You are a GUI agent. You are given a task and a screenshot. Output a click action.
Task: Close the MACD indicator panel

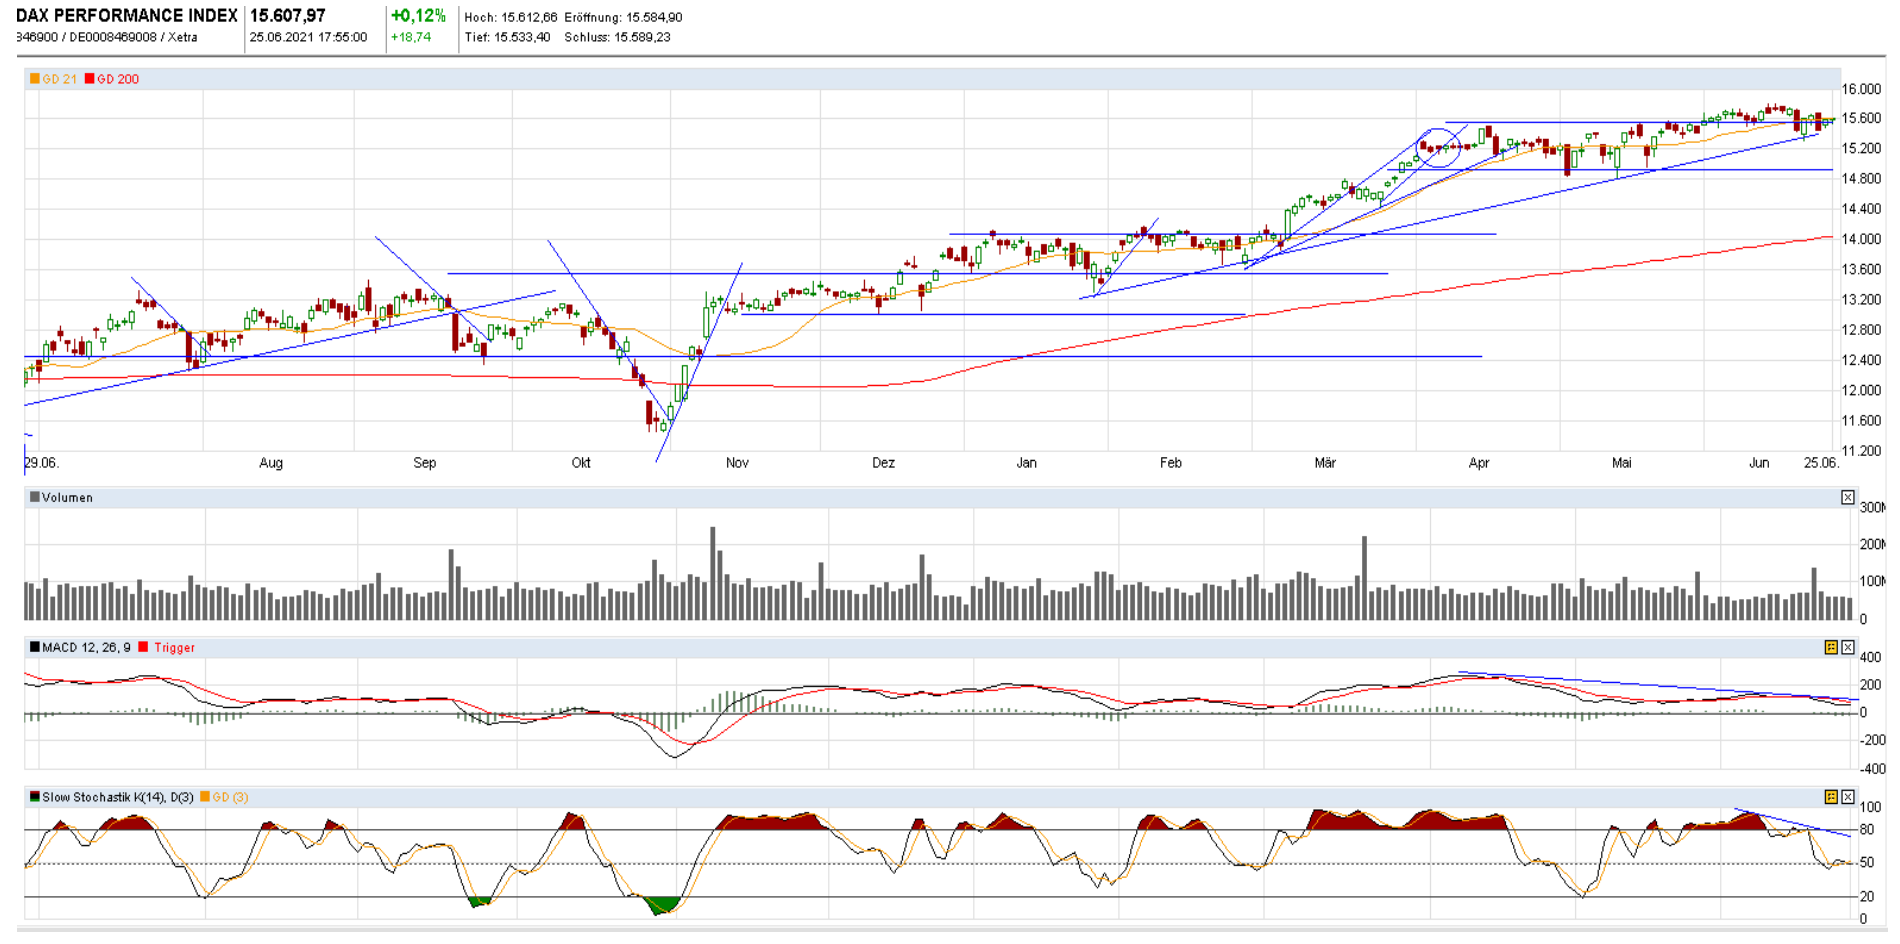(1847, 648)
